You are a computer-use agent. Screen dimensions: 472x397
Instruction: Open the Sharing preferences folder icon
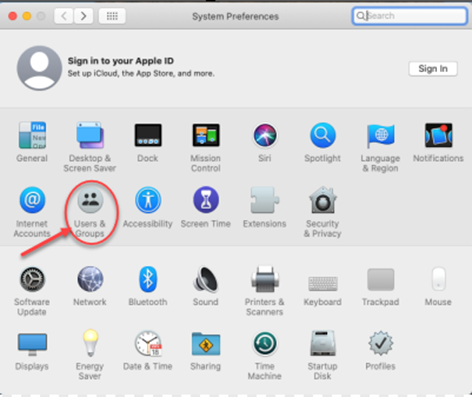(x=206, y=344)
